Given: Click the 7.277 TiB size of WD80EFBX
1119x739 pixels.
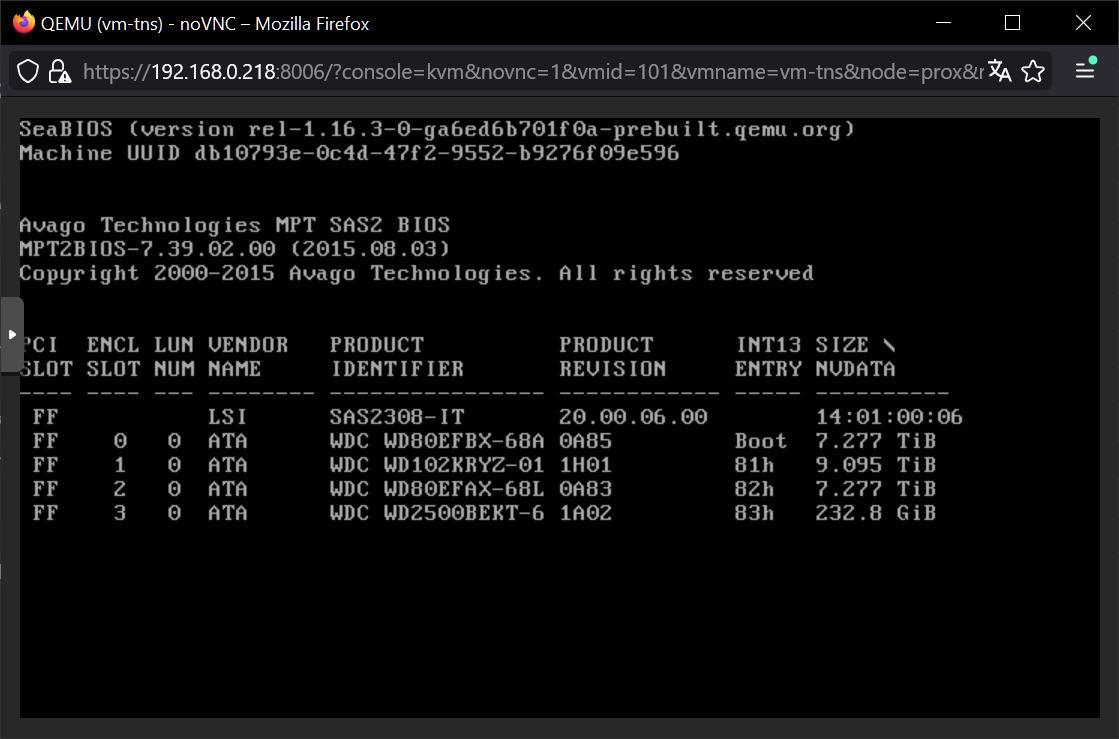Looking at the screenshot, I should coord(876,441).
